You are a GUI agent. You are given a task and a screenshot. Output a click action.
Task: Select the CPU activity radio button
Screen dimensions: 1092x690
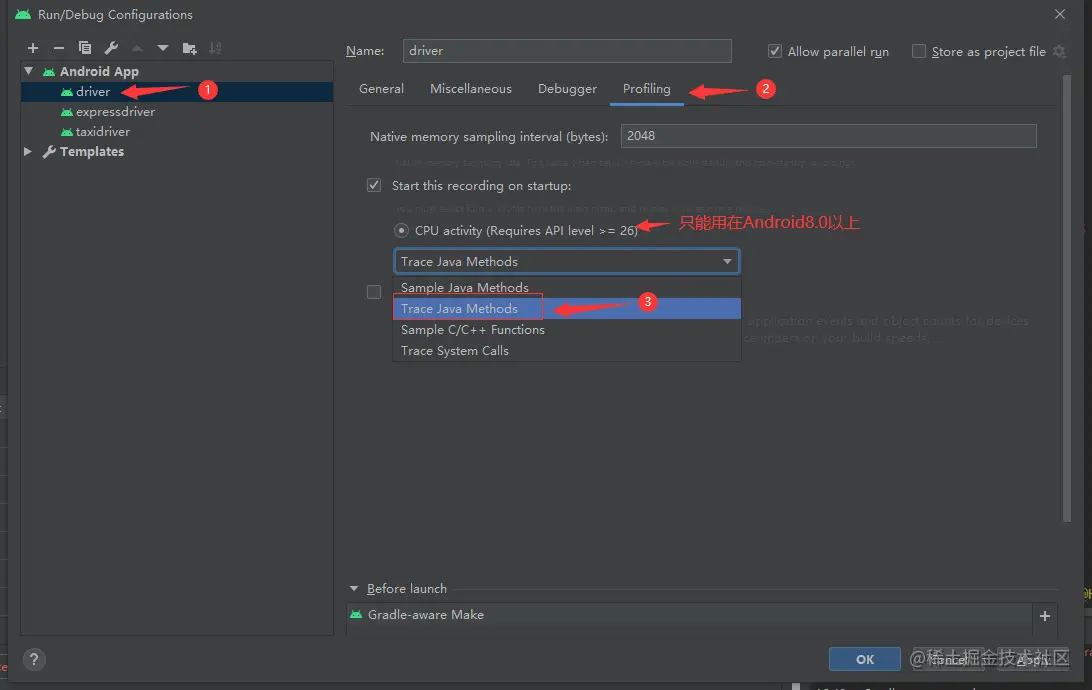pyautogui.click(x=401, y=230)
